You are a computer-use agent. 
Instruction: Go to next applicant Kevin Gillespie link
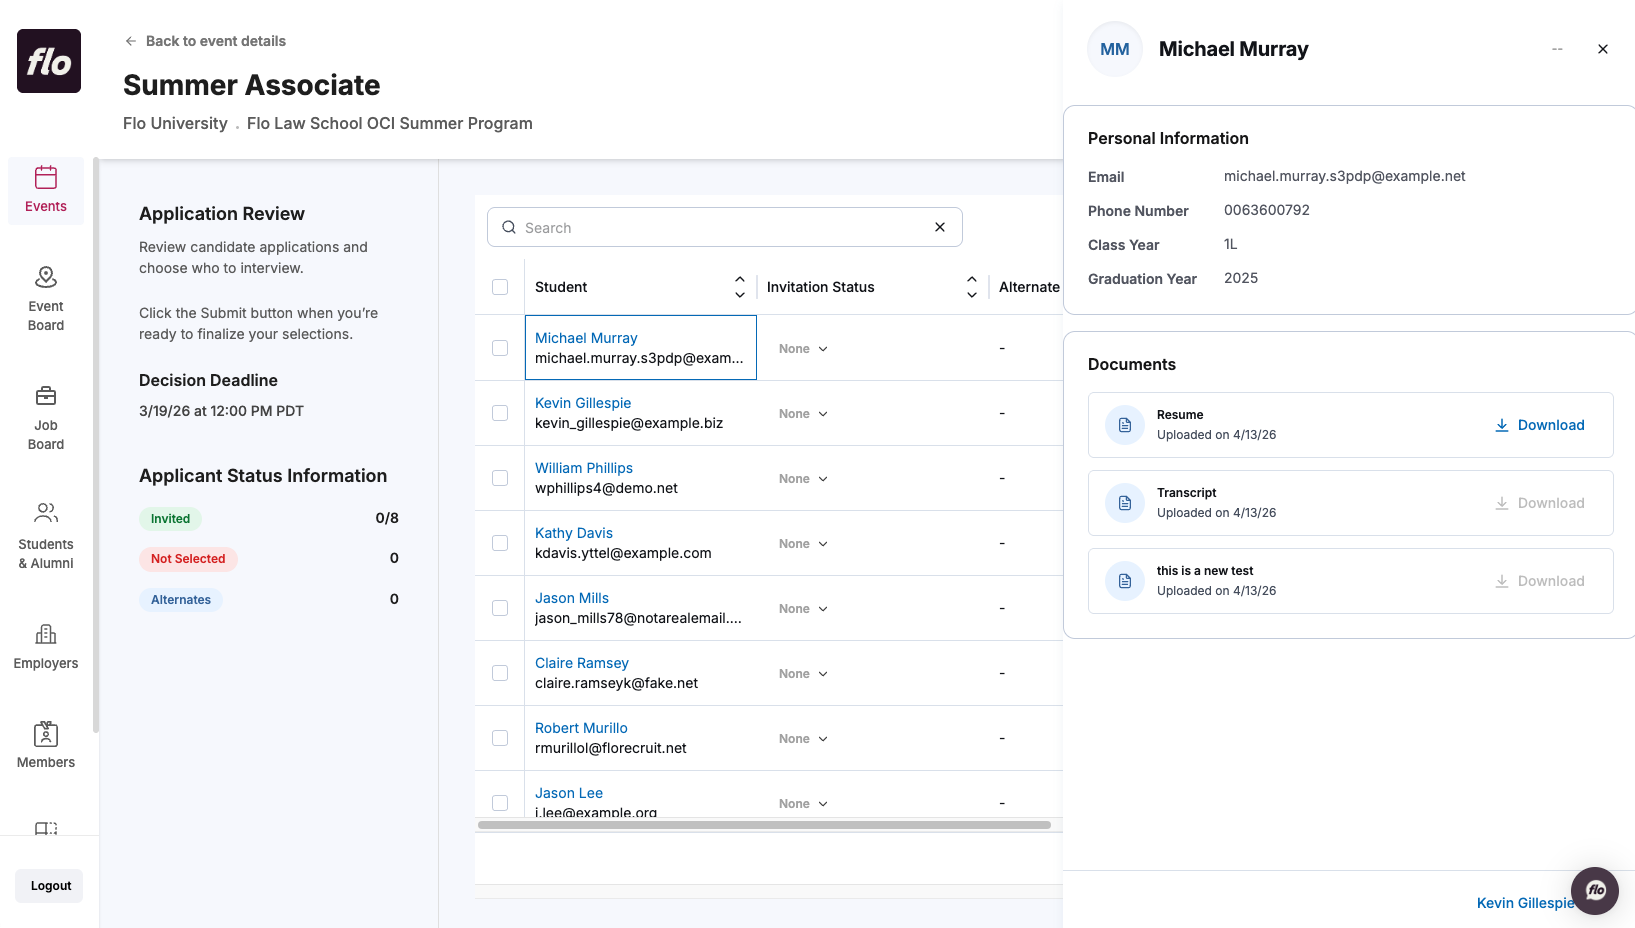click(x=1524, y=903)
